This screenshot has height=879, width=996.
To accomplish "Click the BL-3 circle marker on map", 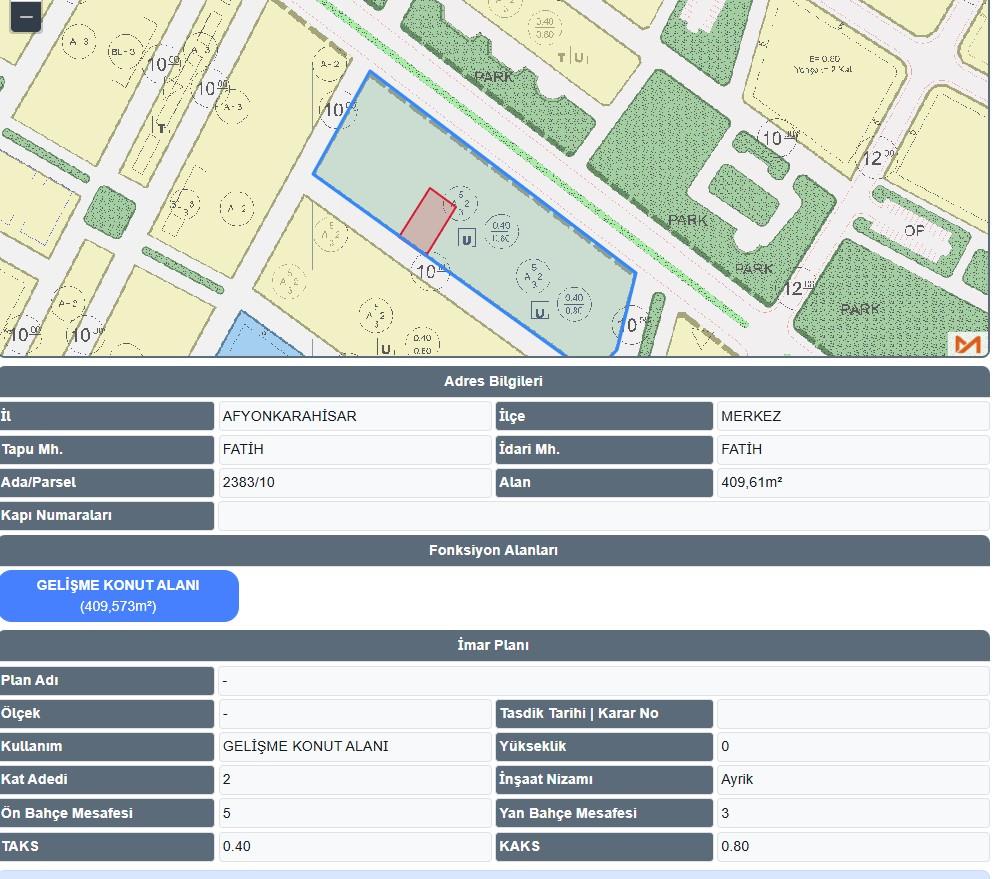I will click(123, 51).
